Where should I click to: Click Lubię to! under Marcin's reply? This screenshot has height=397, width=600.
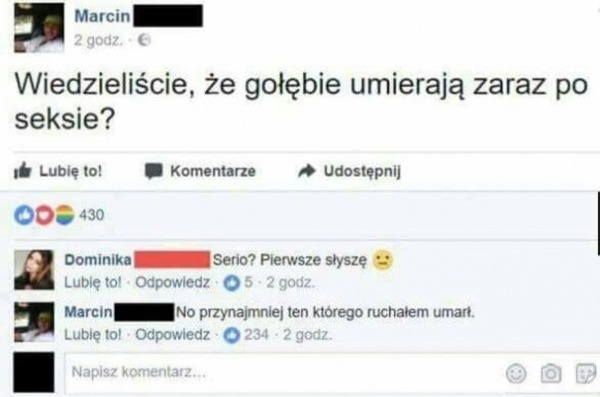point(93,335)
